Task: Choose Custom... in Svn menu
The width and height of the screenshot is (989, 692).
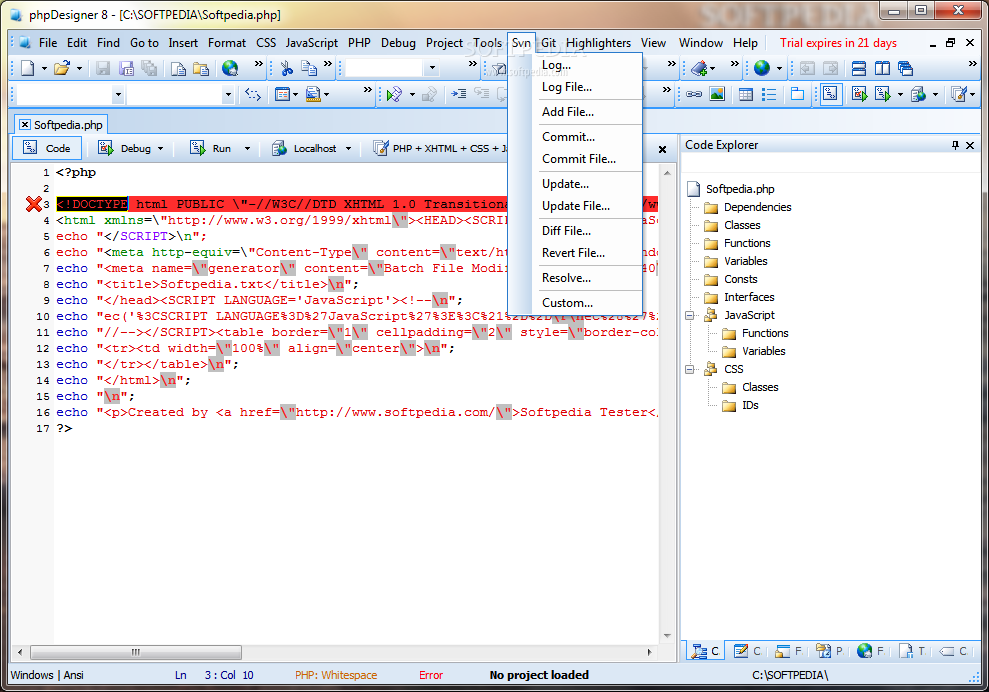Action: 567,303
